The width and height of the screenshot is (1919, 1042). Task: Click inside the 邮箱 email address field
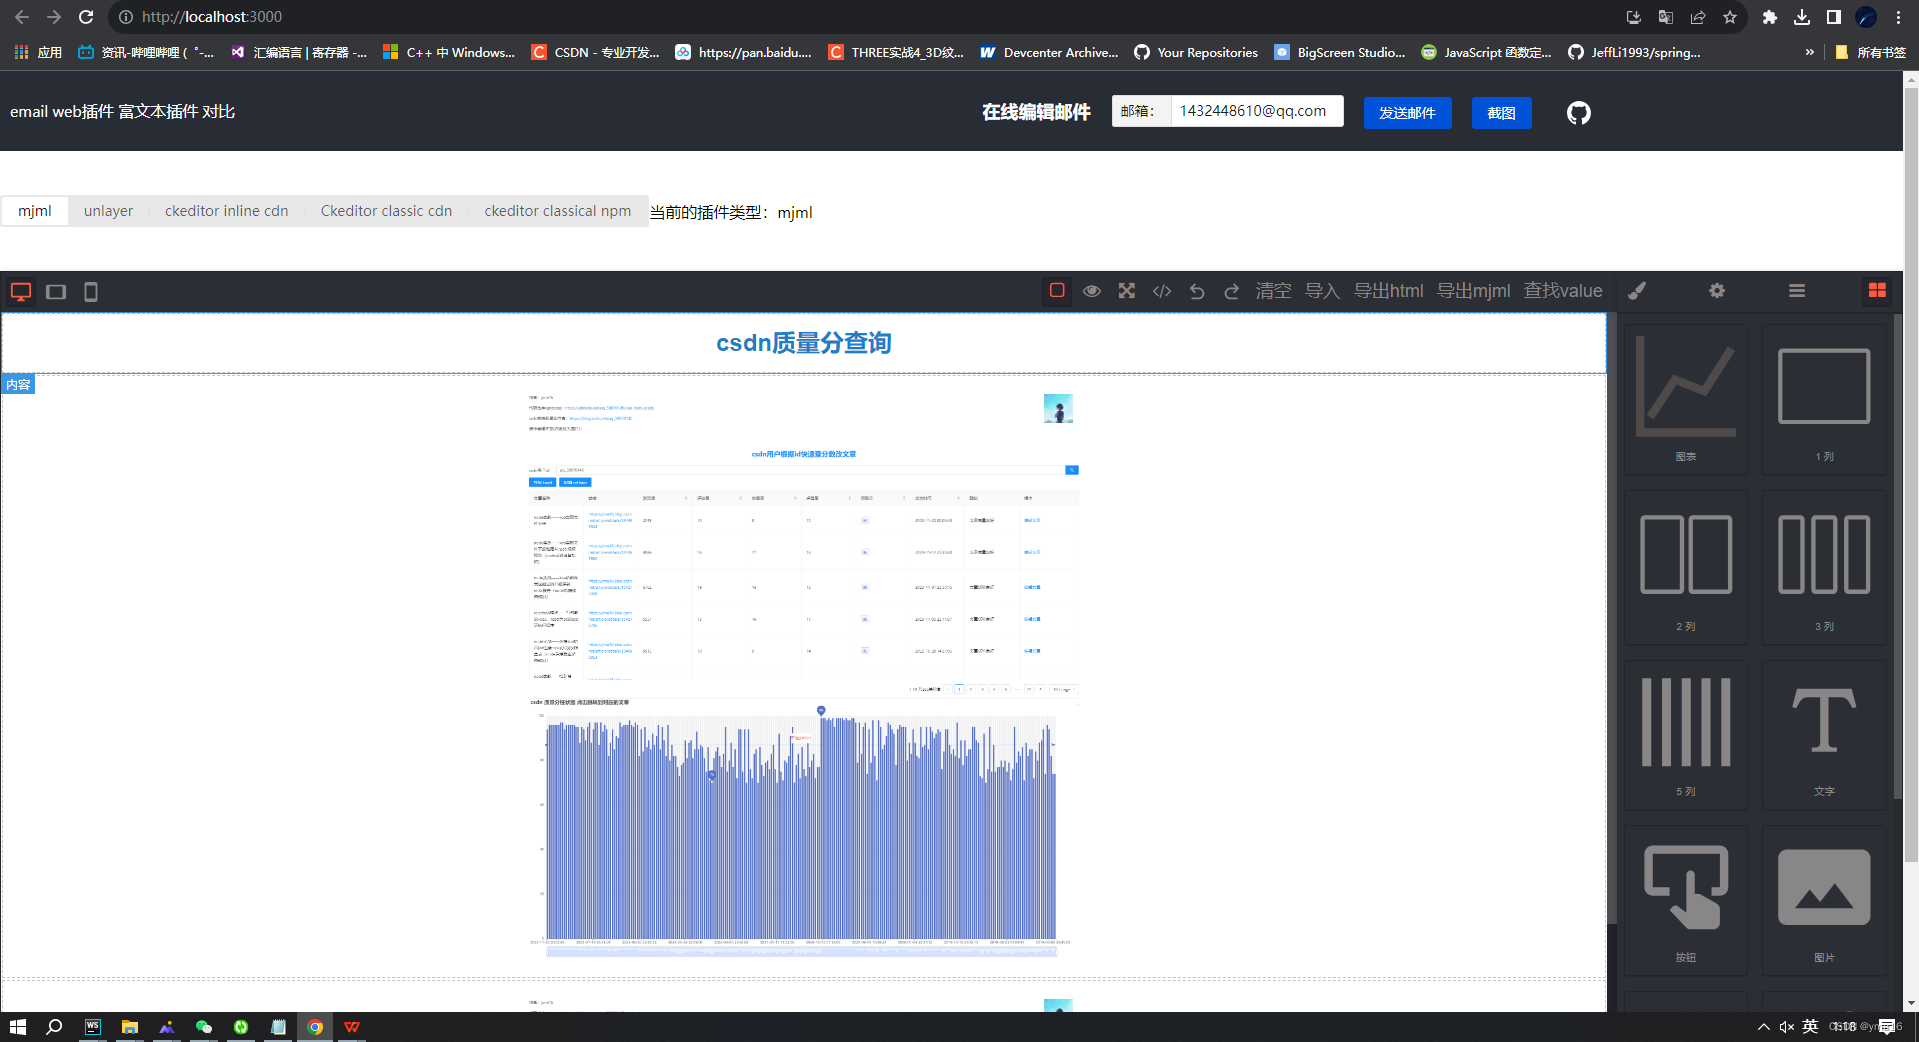click(1253, 111)
